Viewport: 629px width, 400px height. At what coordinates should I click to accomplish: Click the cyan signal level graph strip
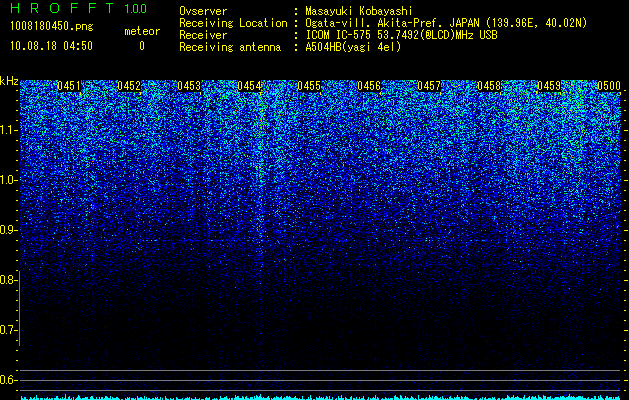(320, 397)
